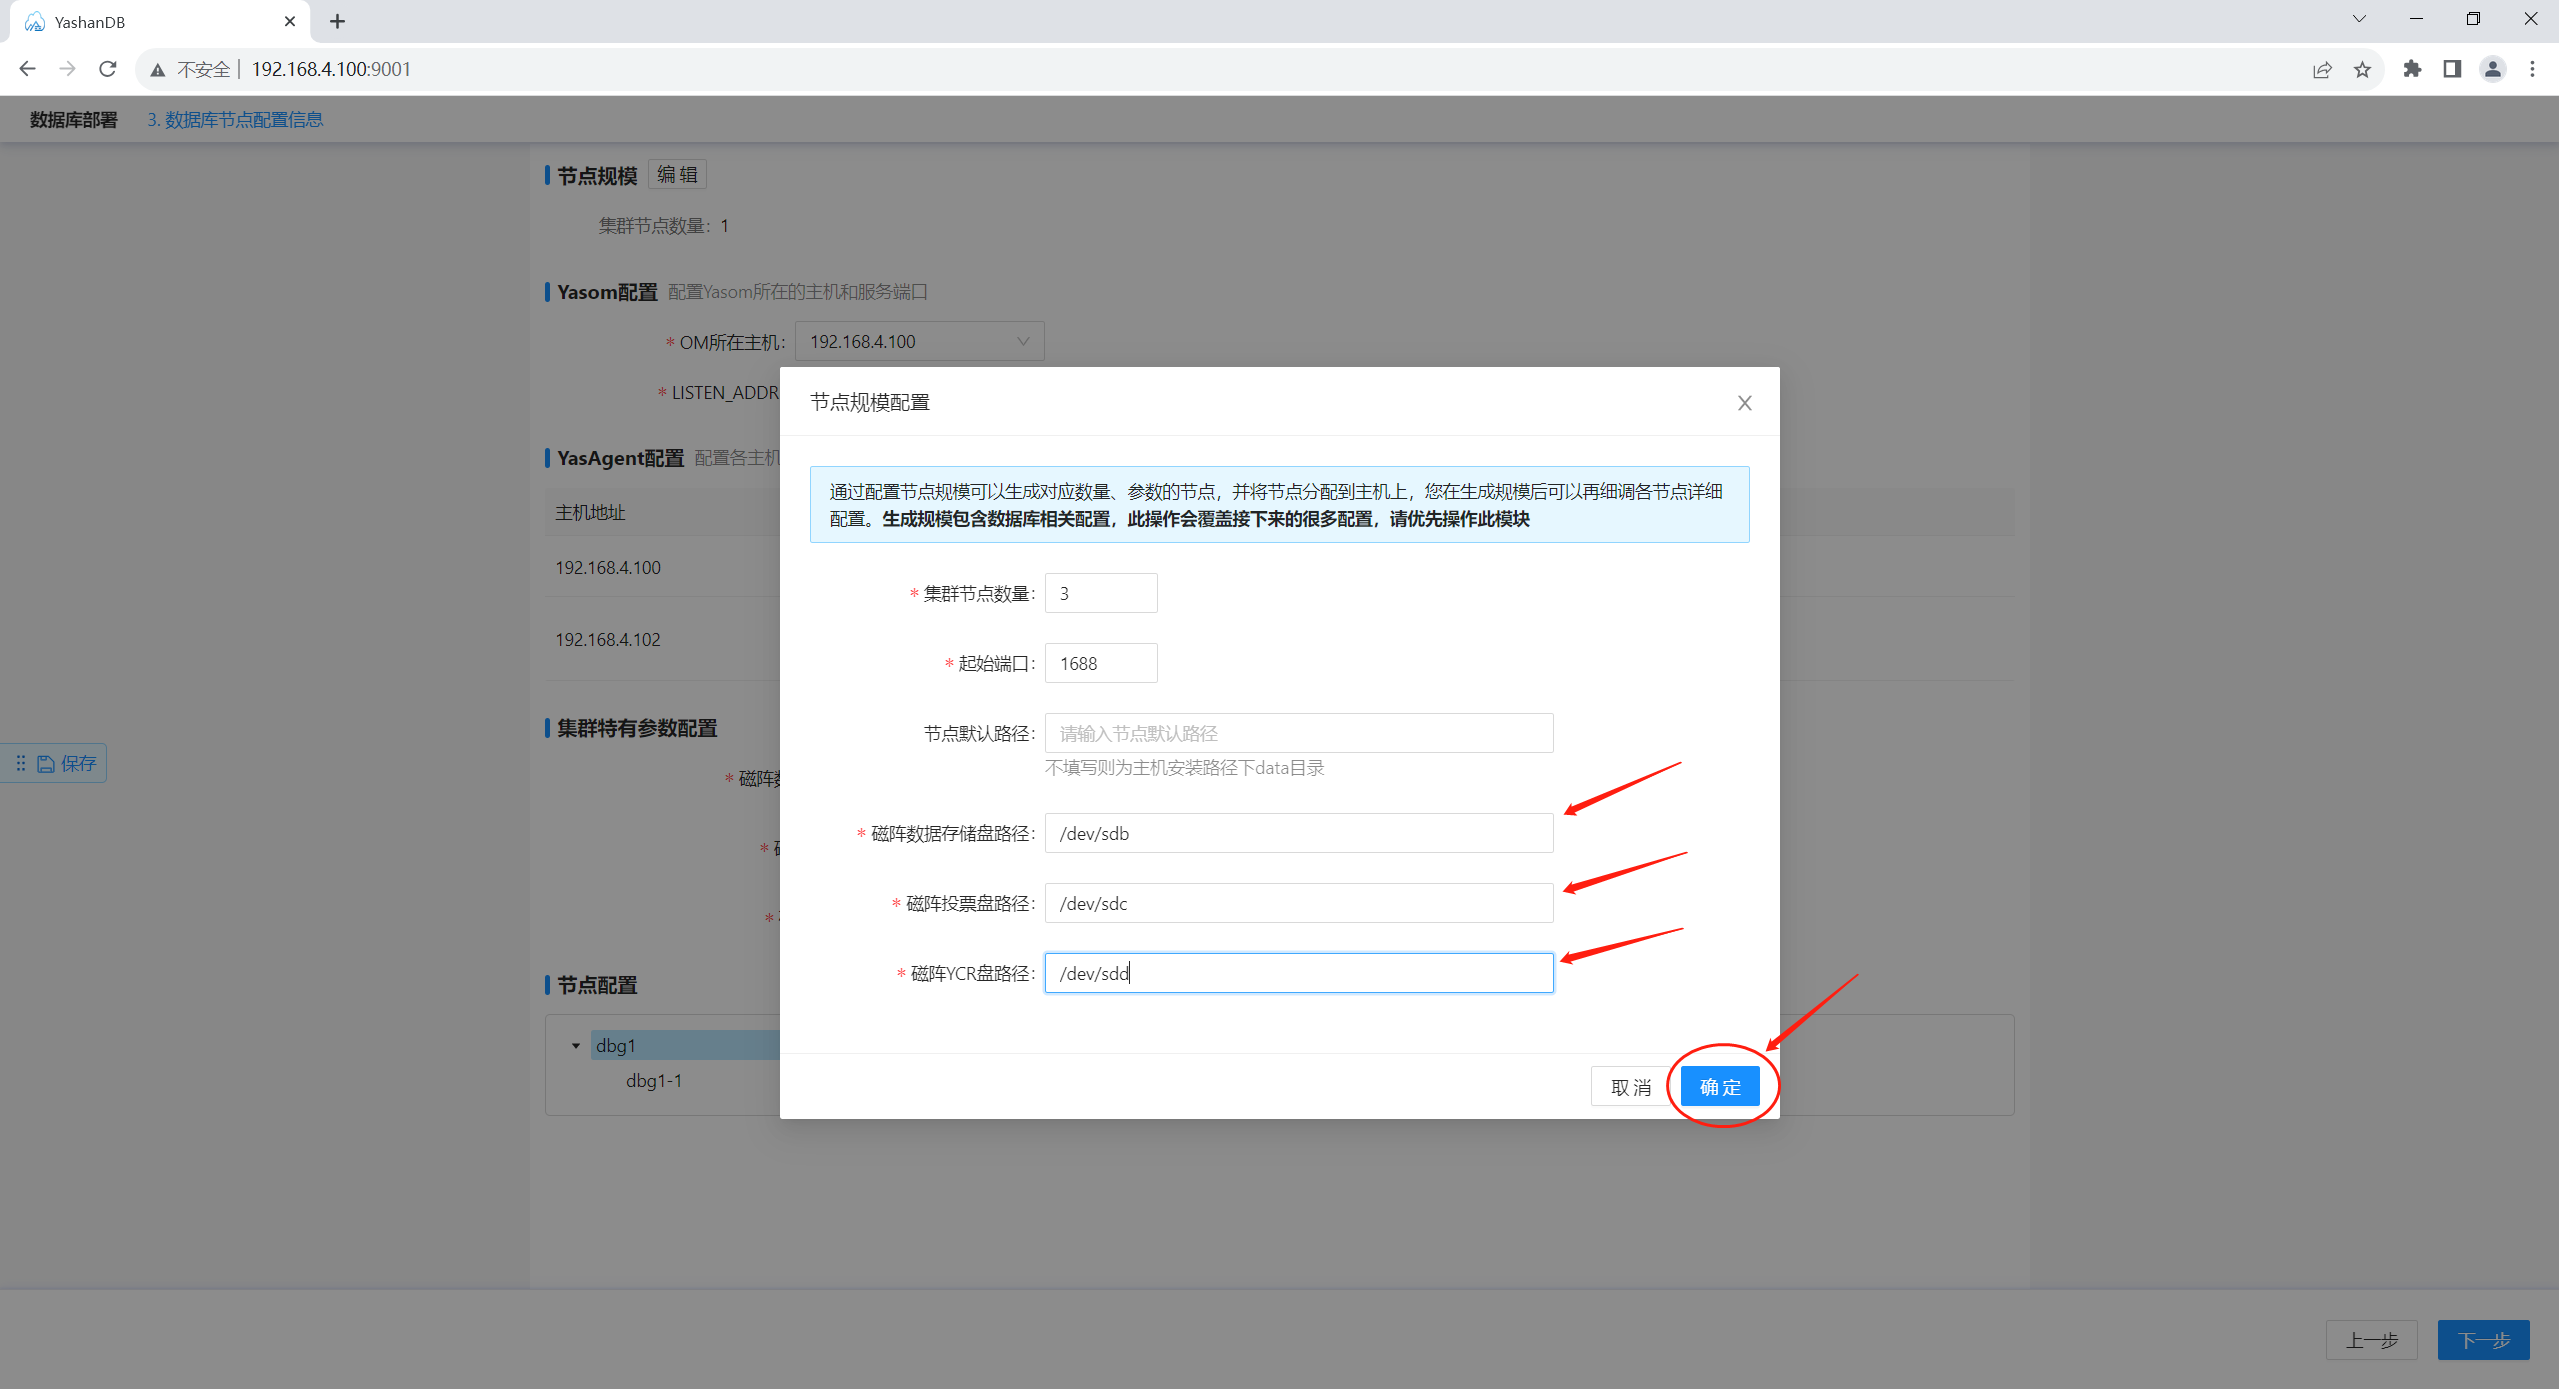
Task: Open browser extensions
Action: tap(2411, 69)
